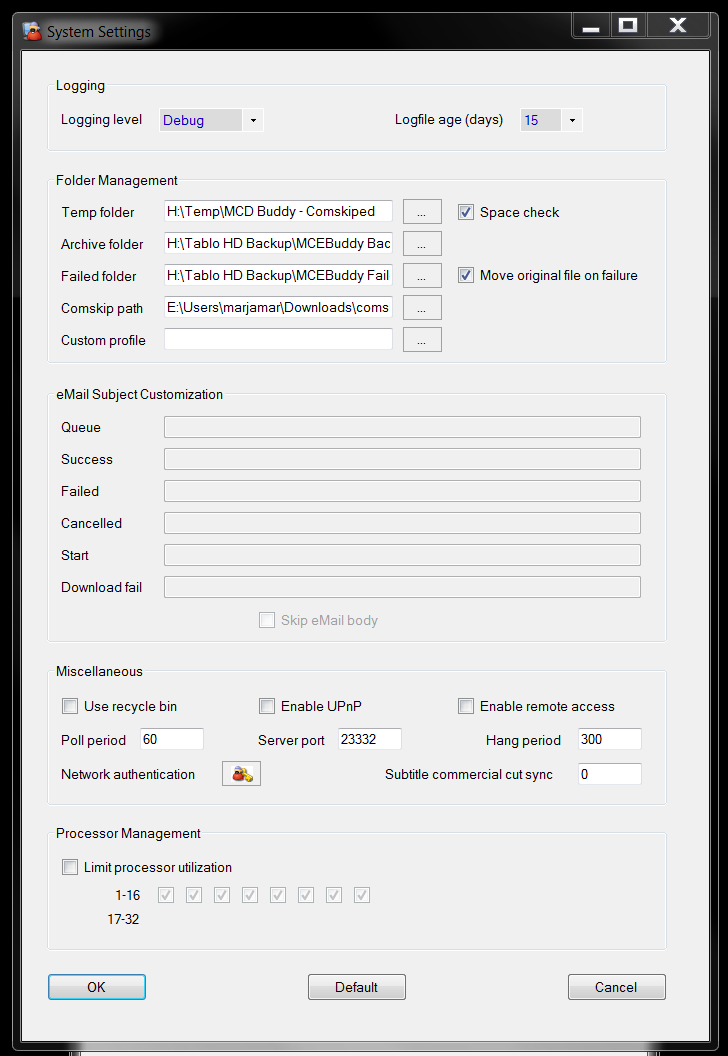Minimize the System Settings window

point(591,26)
